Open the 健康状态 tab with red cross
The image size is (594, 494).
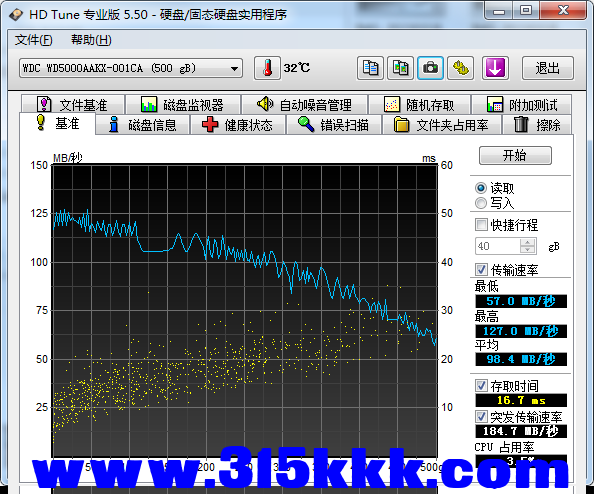click(x=238, y=125)
